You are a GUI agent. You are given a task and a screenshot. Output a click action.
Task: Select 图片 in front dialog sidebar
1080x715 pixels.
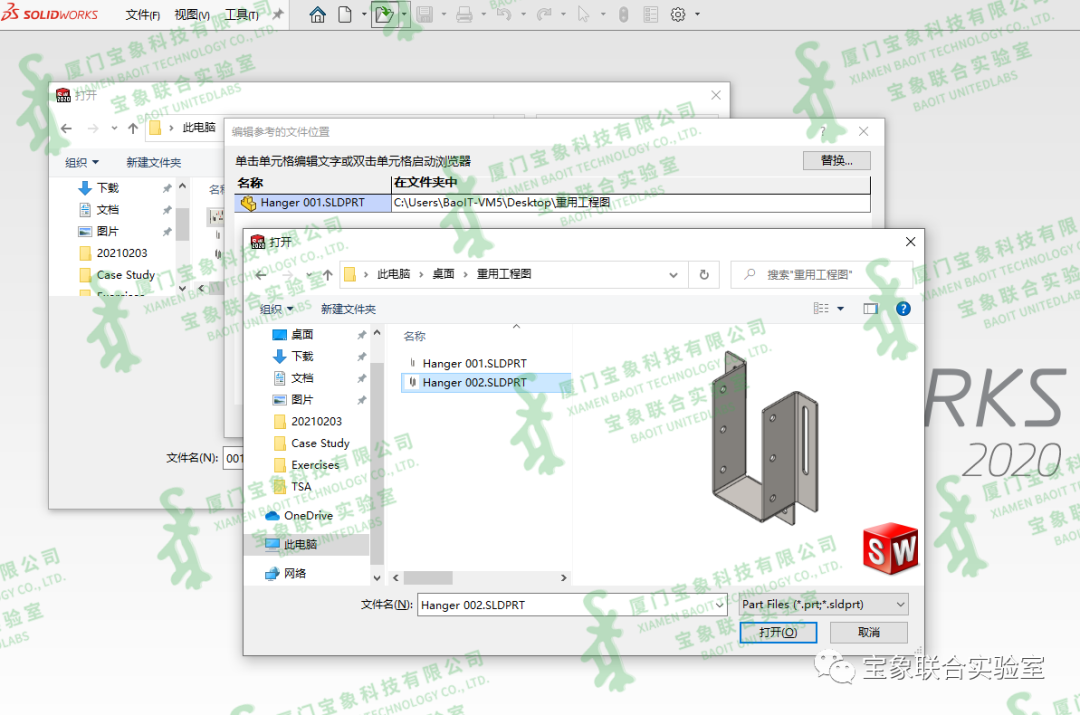click(x=302, y=400)
